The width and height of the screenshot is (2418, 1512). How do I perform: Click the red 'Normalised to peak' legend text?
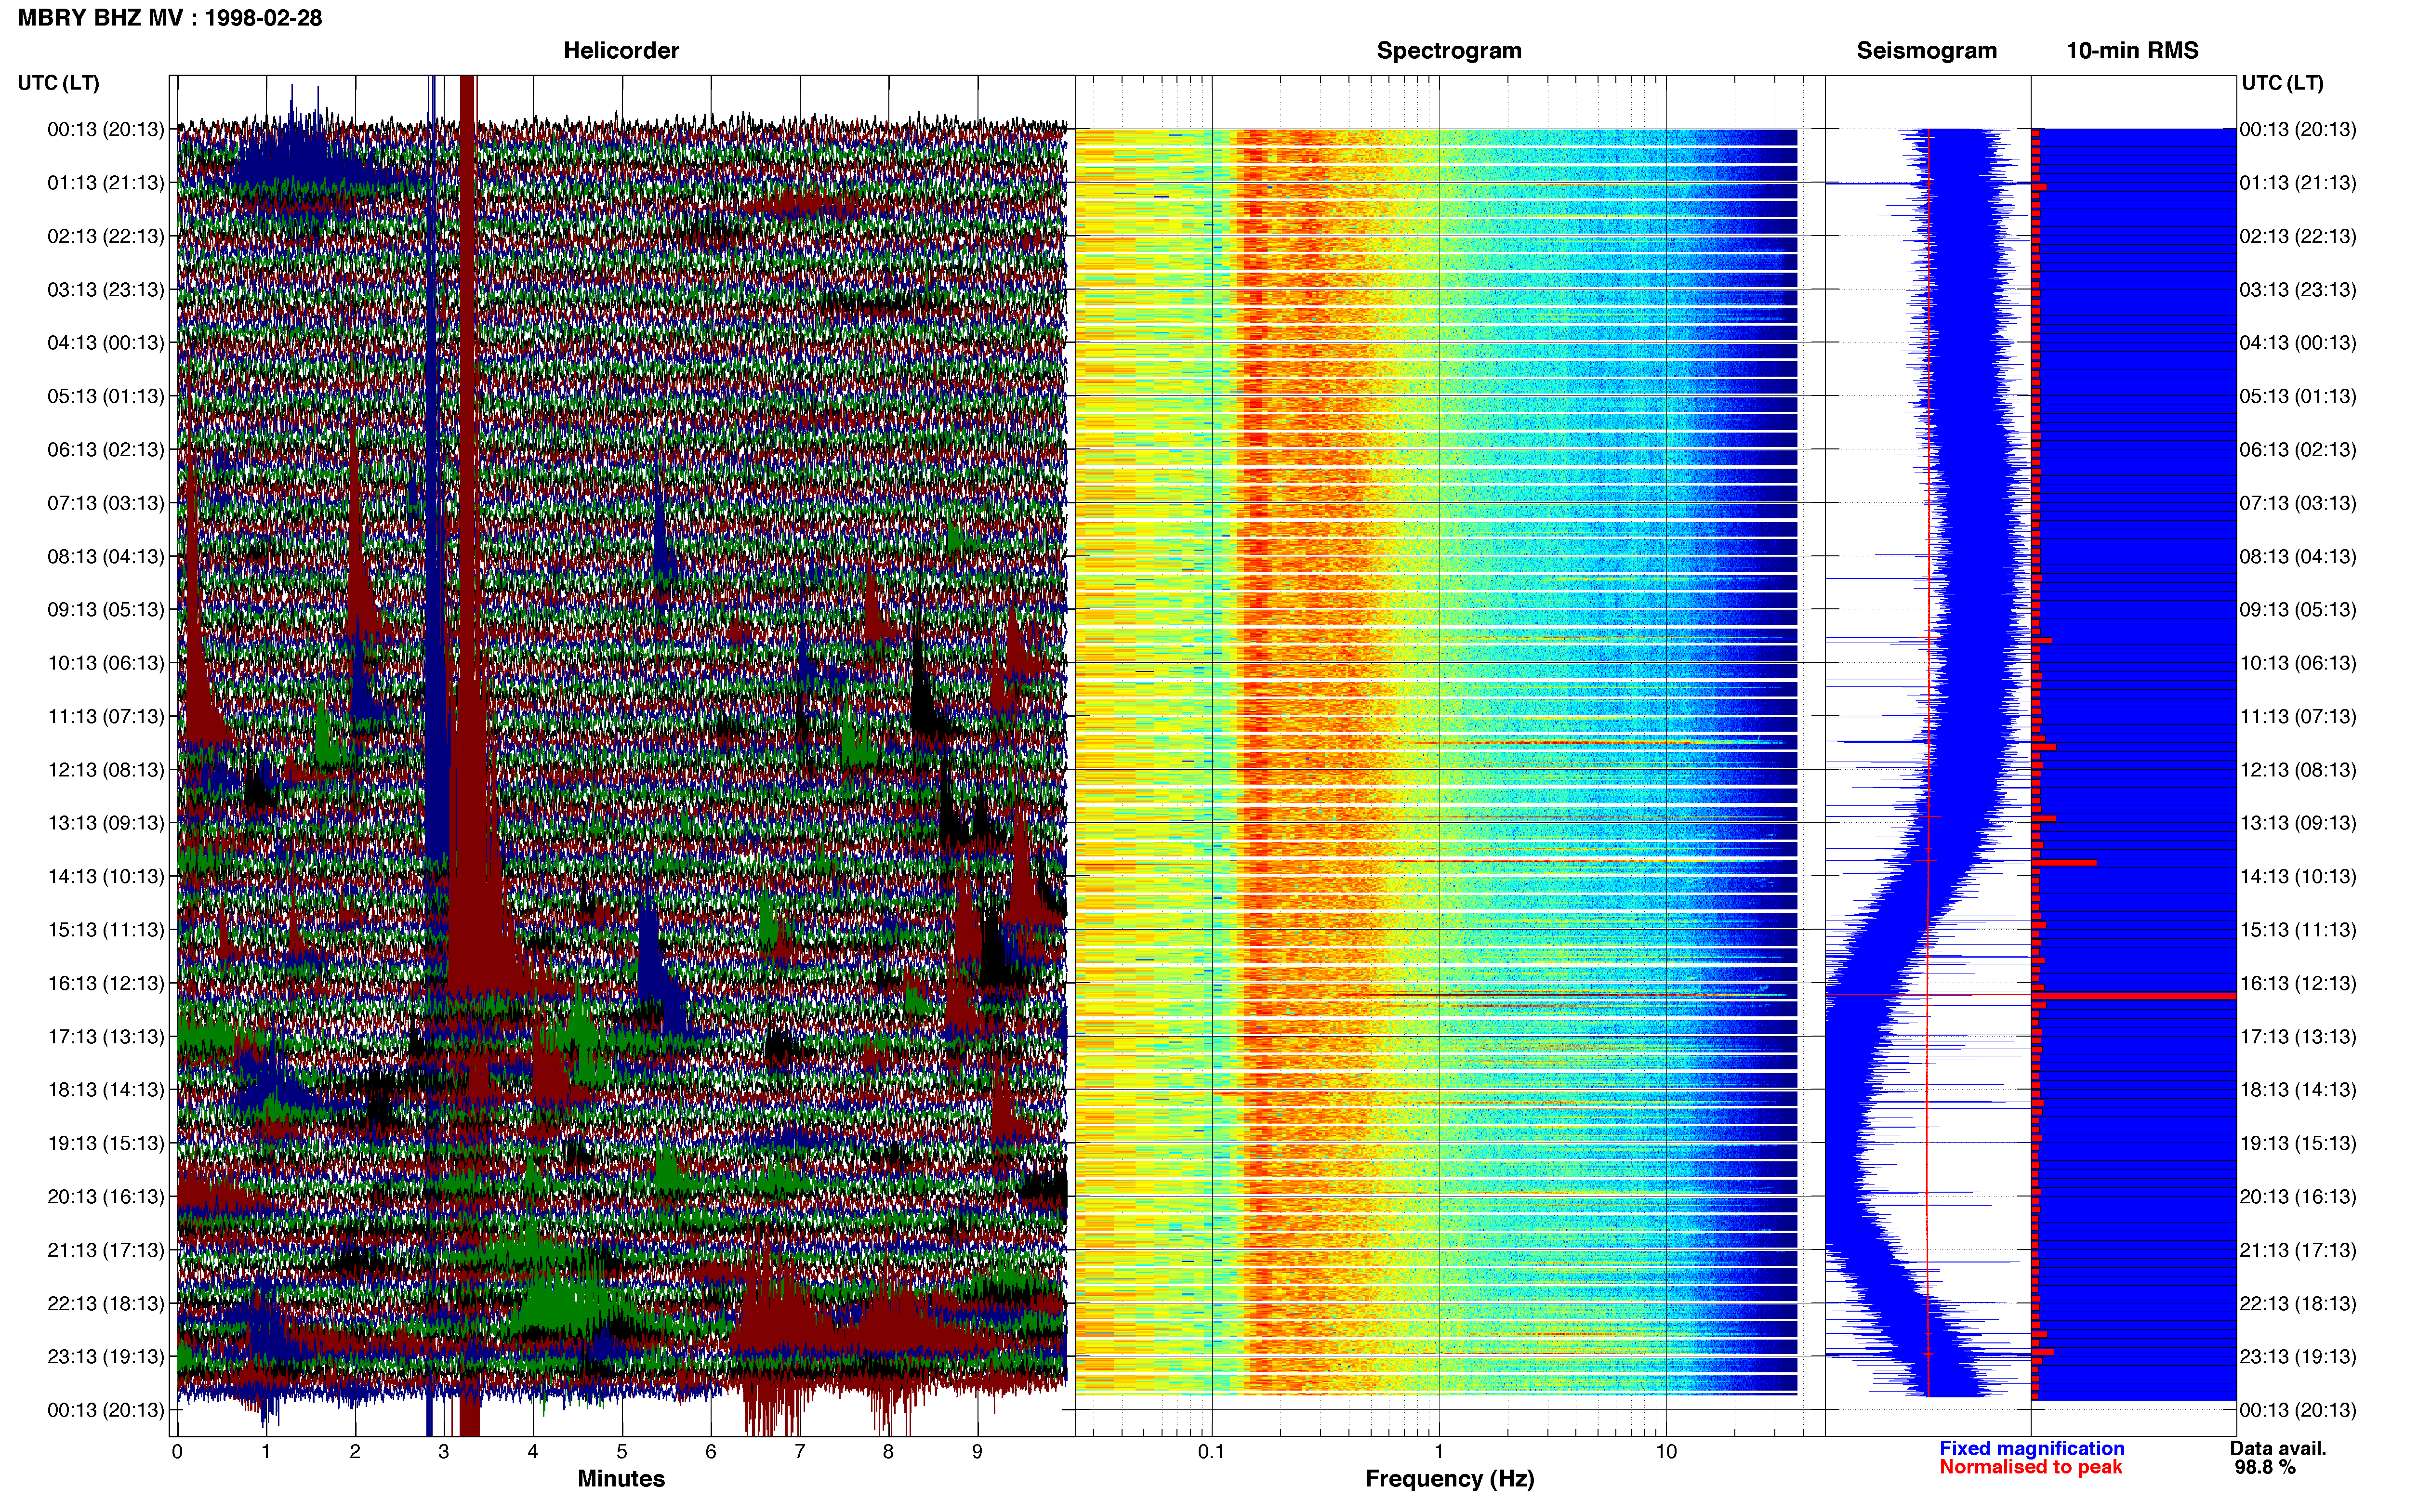click(x=2030, y=1467)
